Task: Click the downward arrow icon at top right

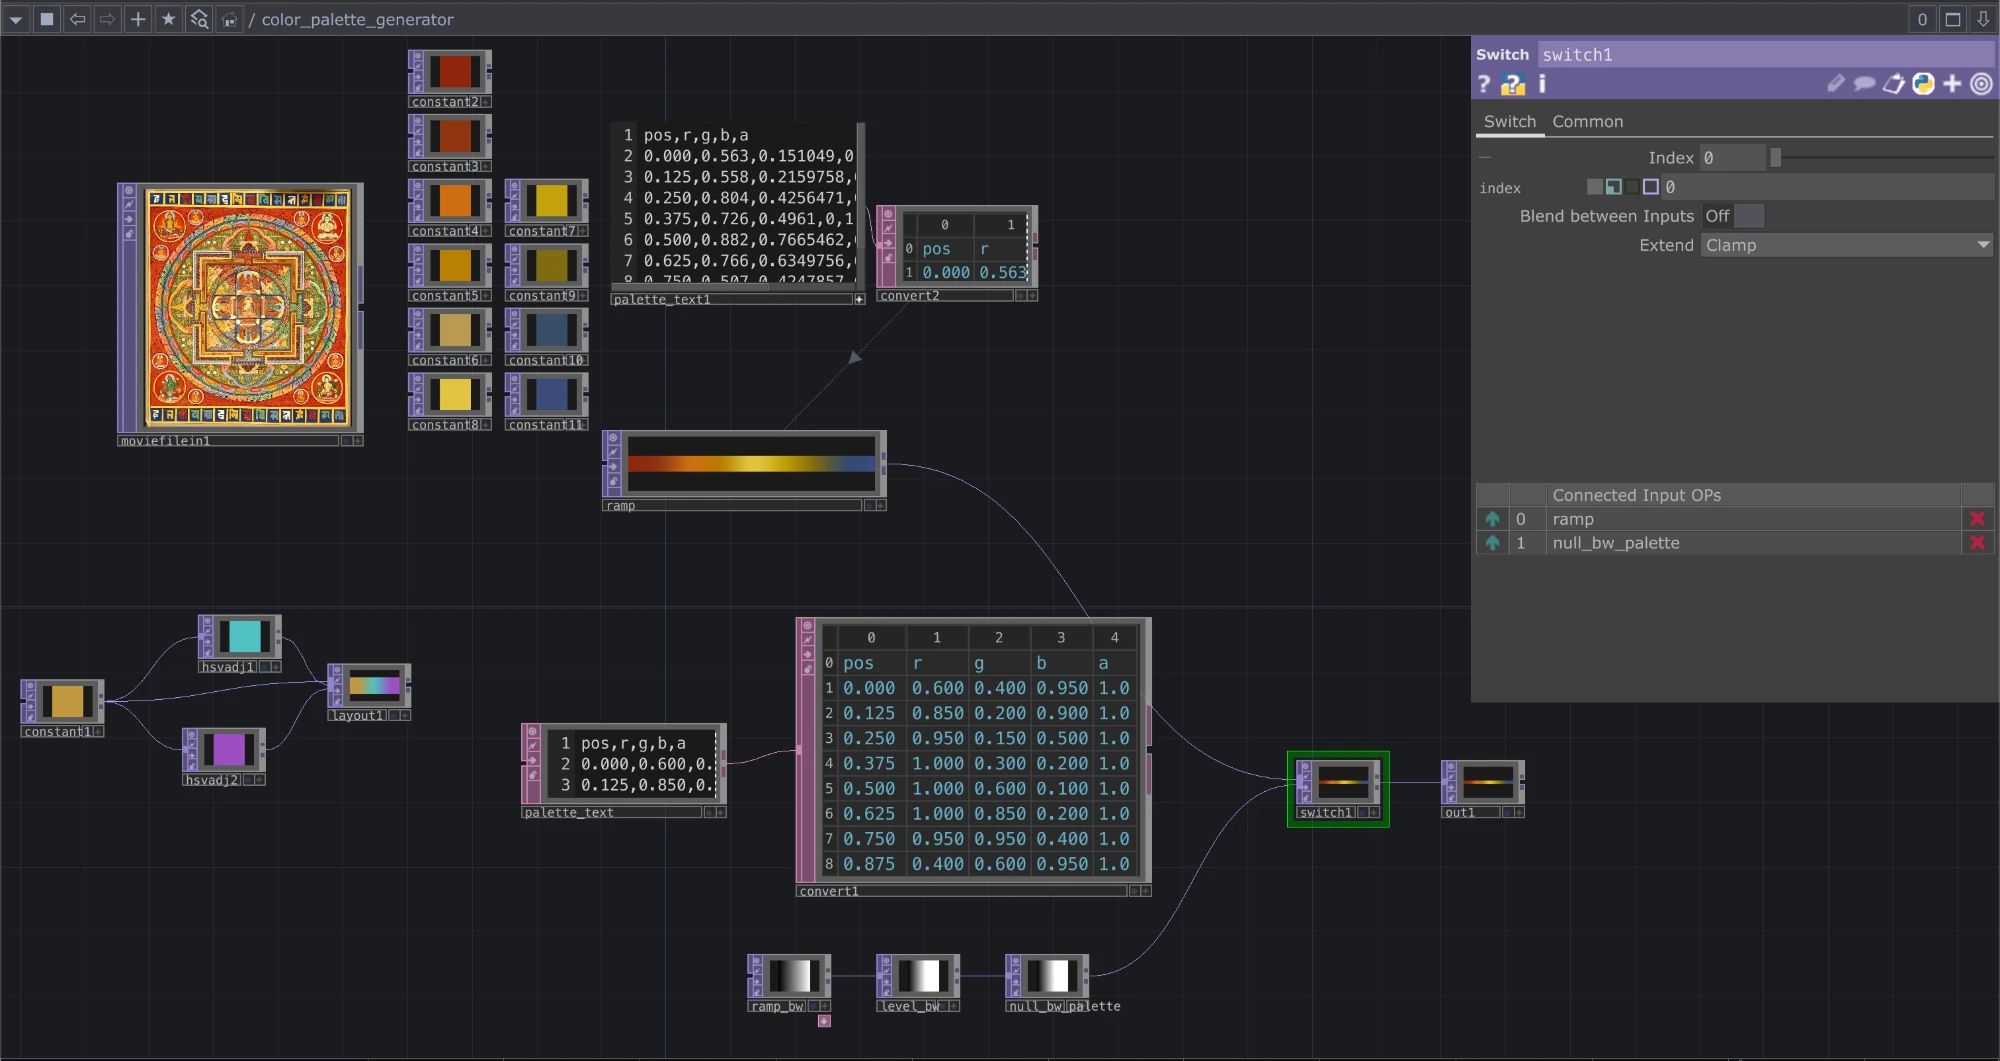Action: tap(1983, 19)
